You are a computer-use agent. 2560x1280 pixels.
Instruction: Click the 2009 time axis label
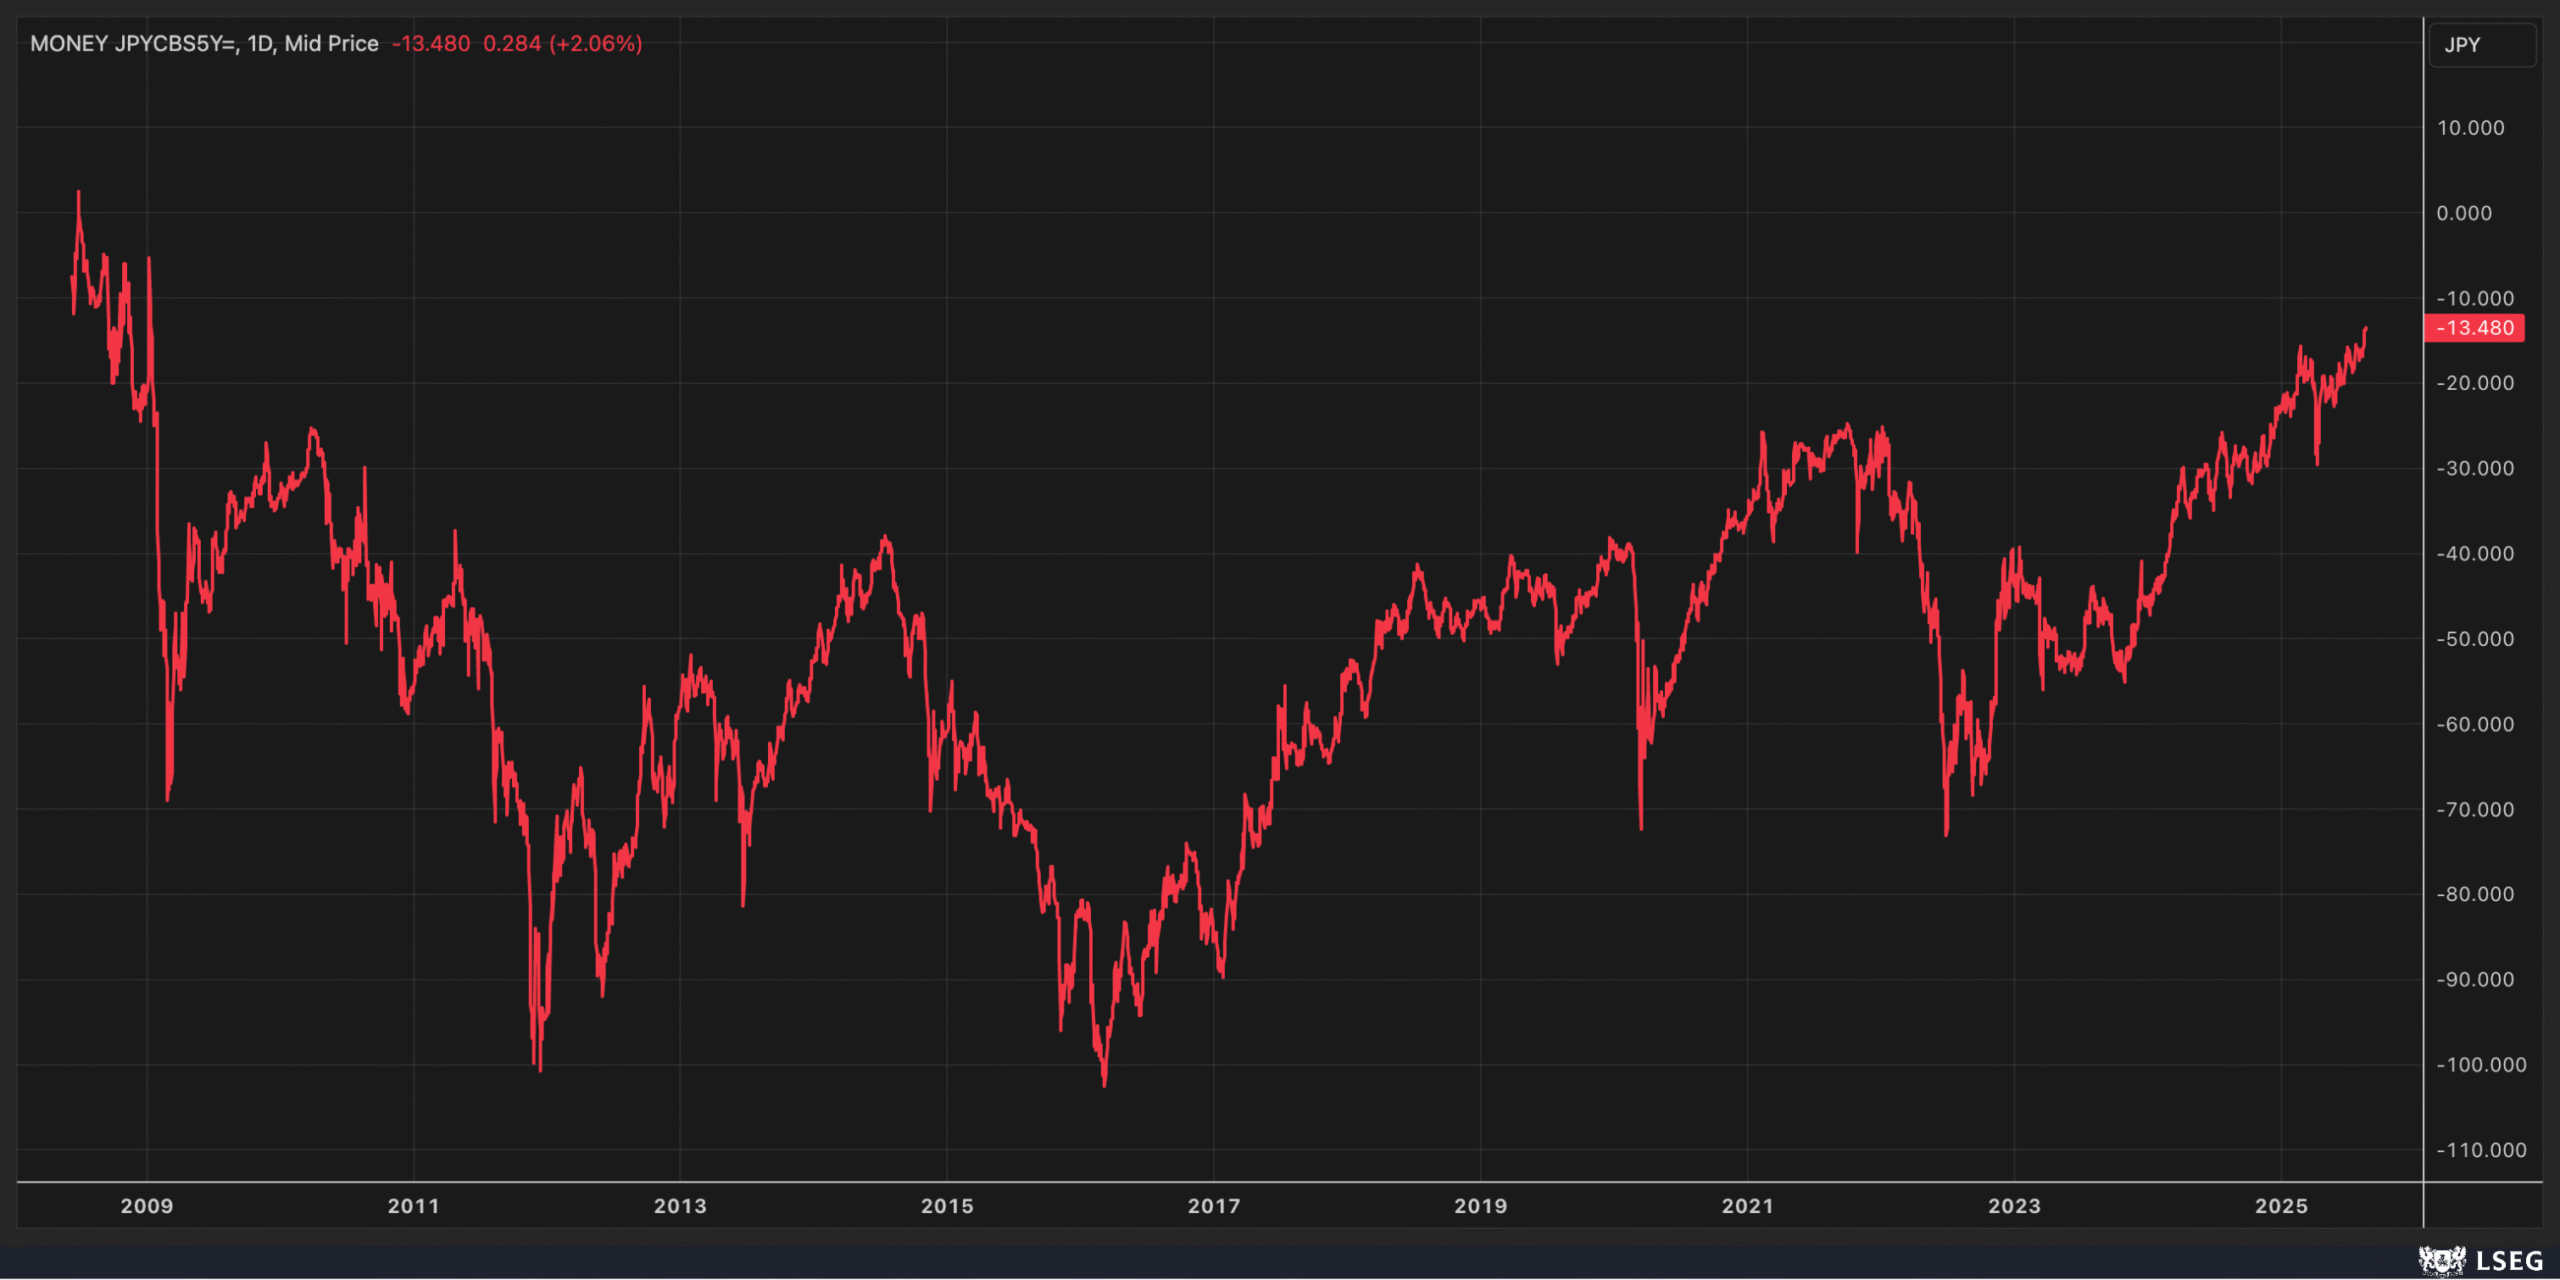147,1206
